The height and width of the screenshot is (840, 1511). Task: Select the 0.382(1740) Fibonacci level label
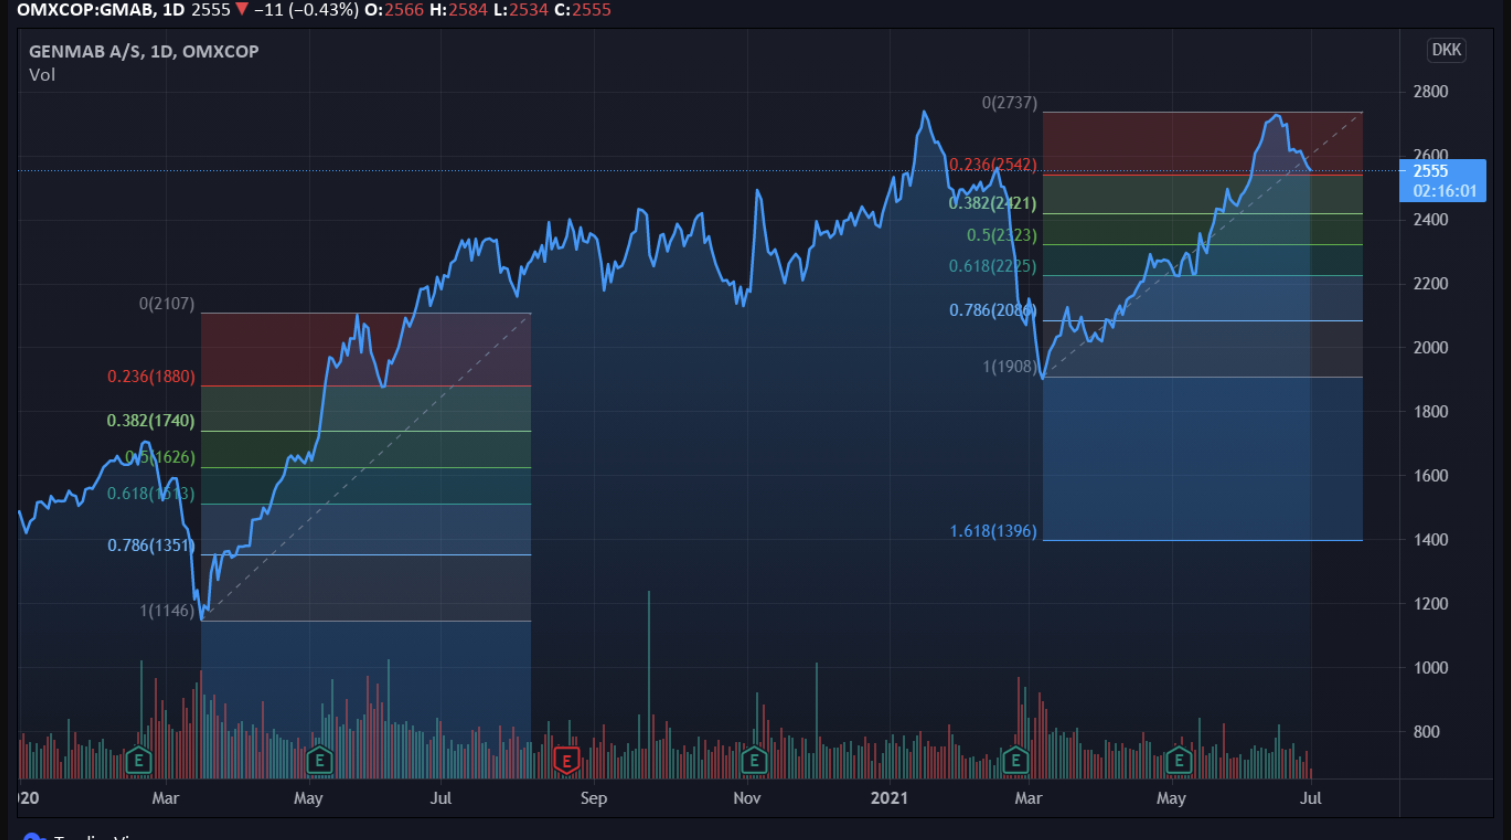[151, 421]
